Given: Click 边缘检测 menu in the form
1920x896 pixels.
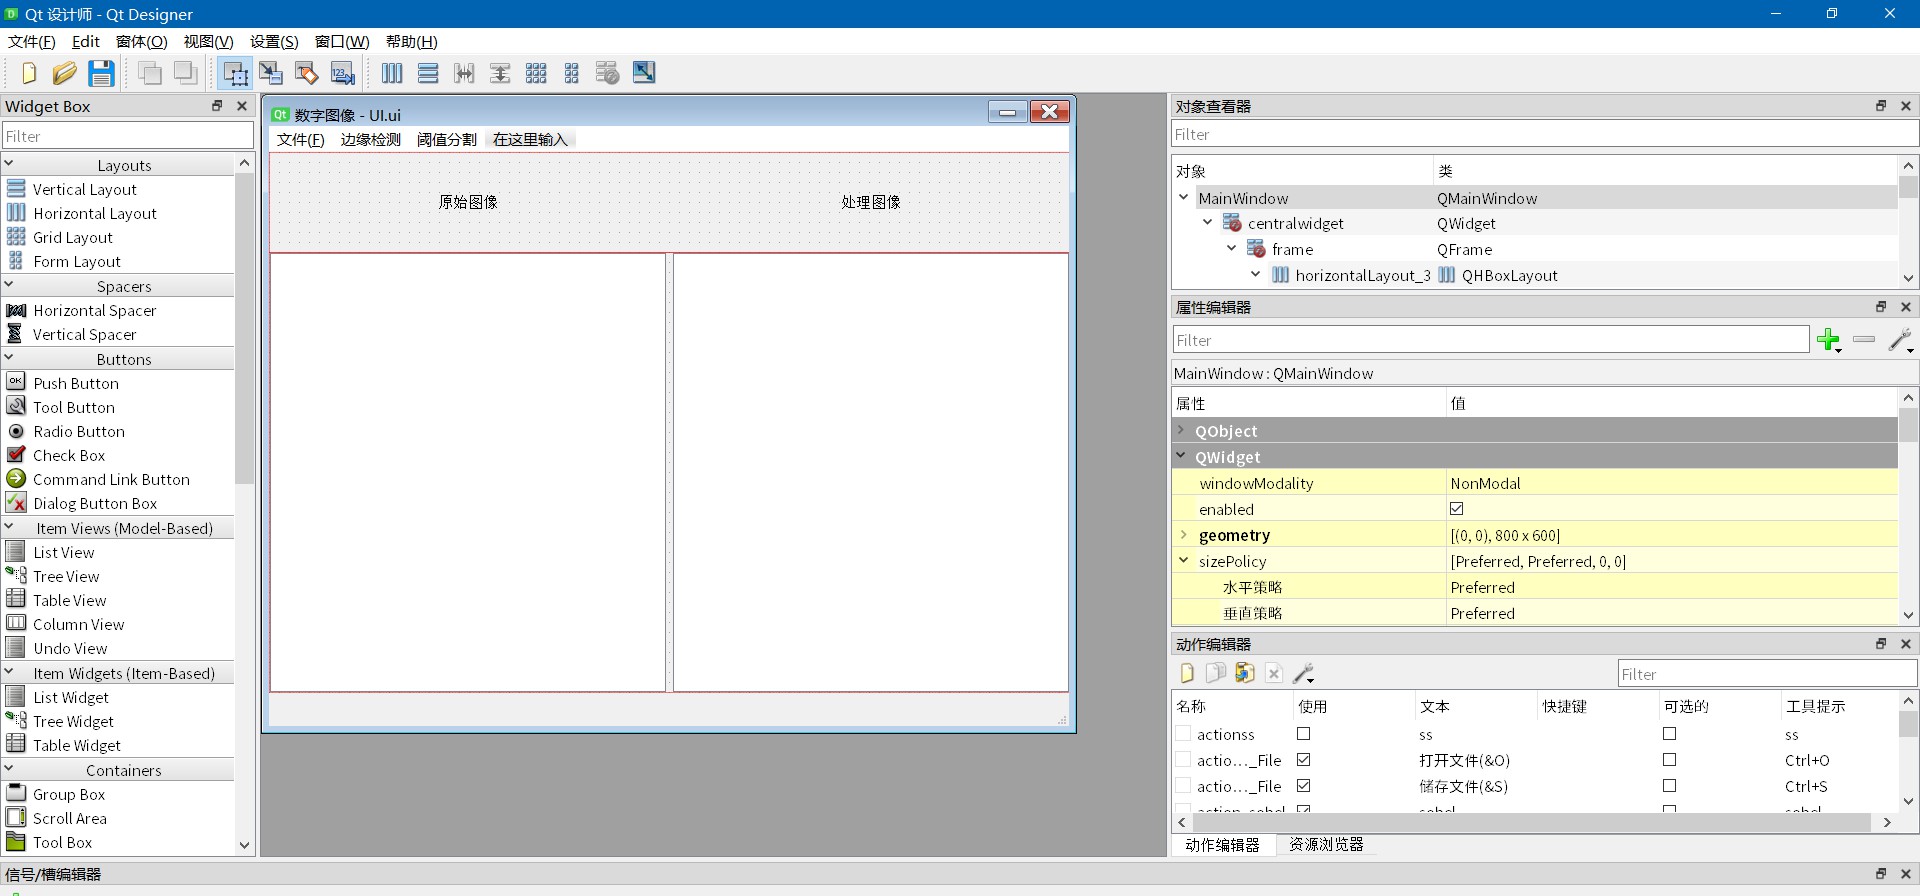Looking at the screenshot, I should pos(370,140).
